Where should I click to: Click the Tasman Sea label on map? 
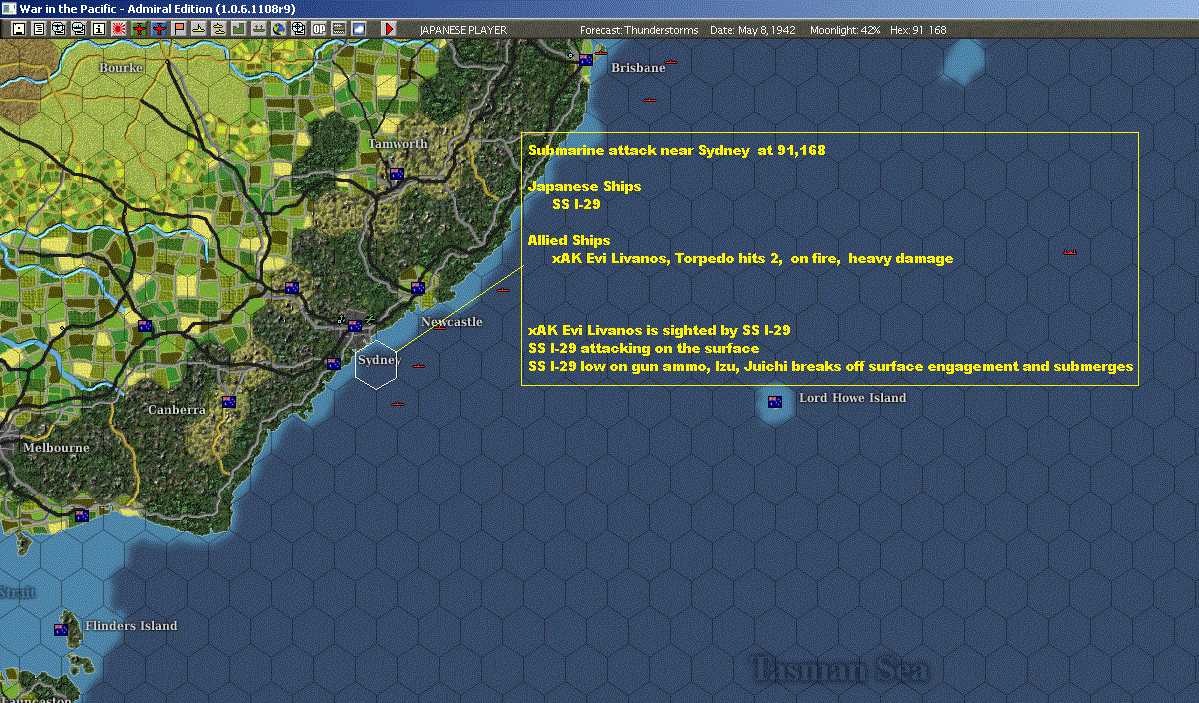[x=840, y=669]
